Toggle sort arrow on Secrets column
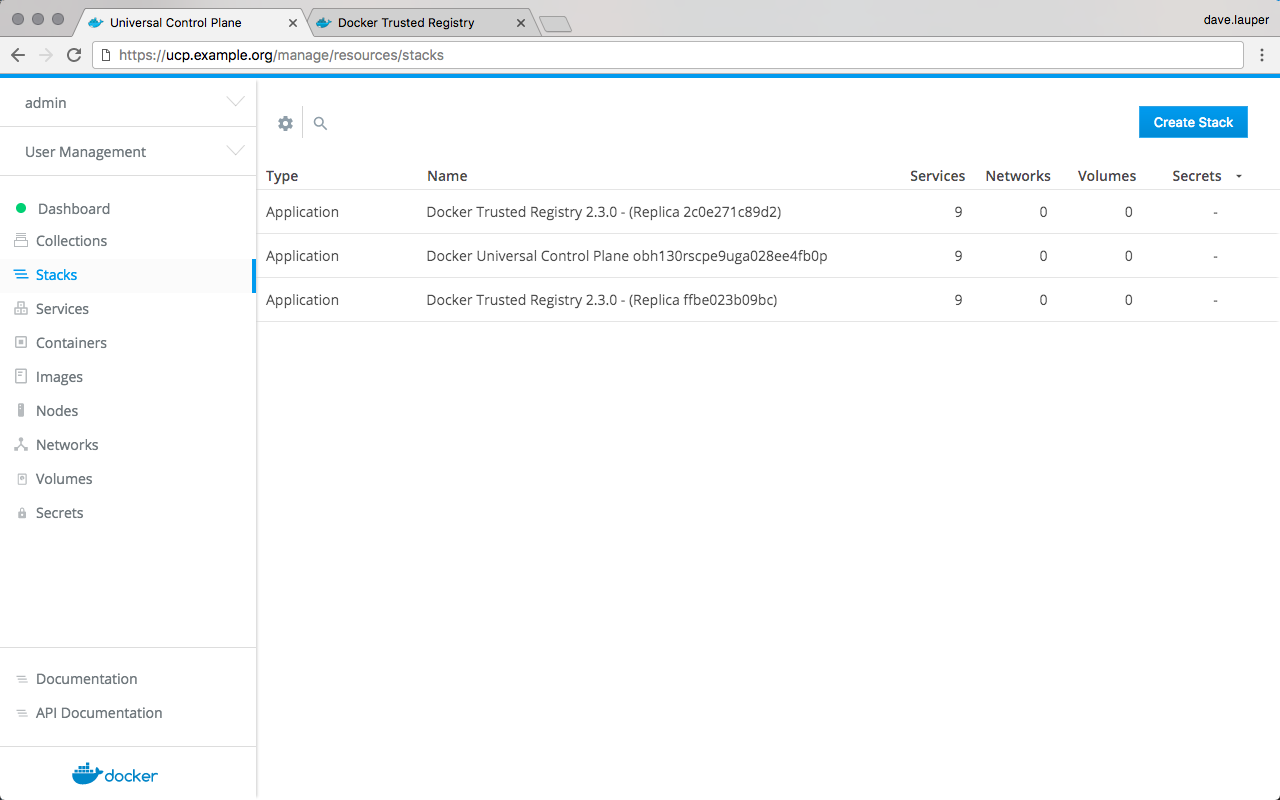Viewport: 1280px width, 800px height. [x=1239, y=176]
